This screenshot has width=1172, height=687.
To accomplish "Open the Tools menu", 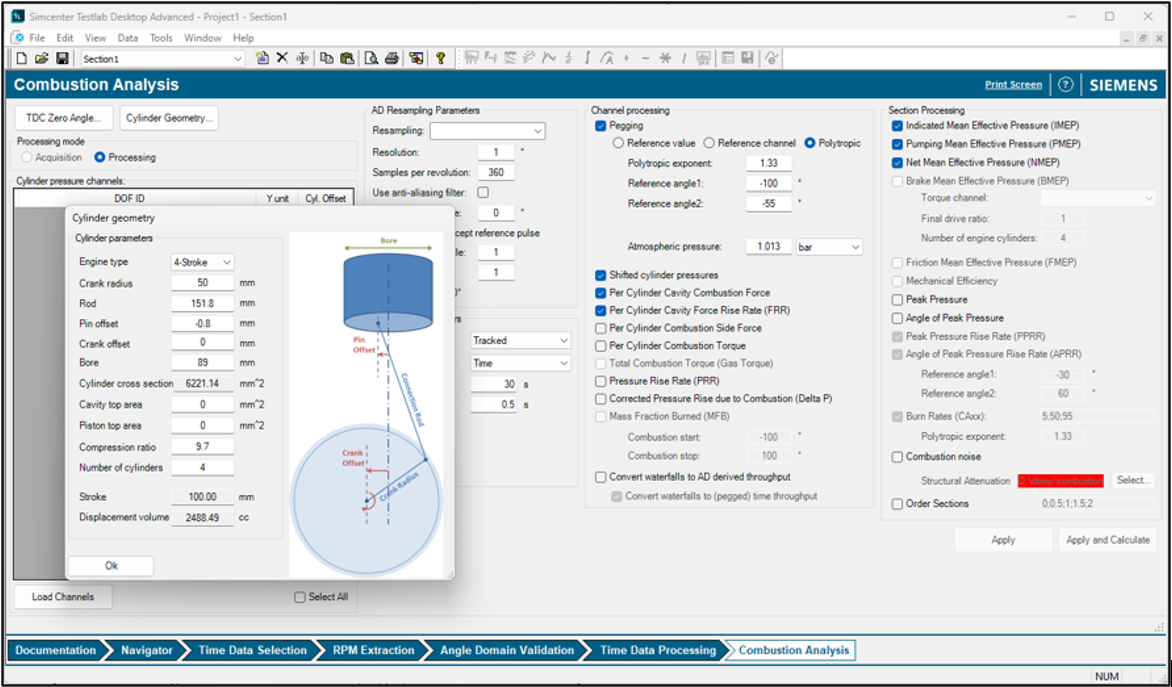I will (161, 37).
